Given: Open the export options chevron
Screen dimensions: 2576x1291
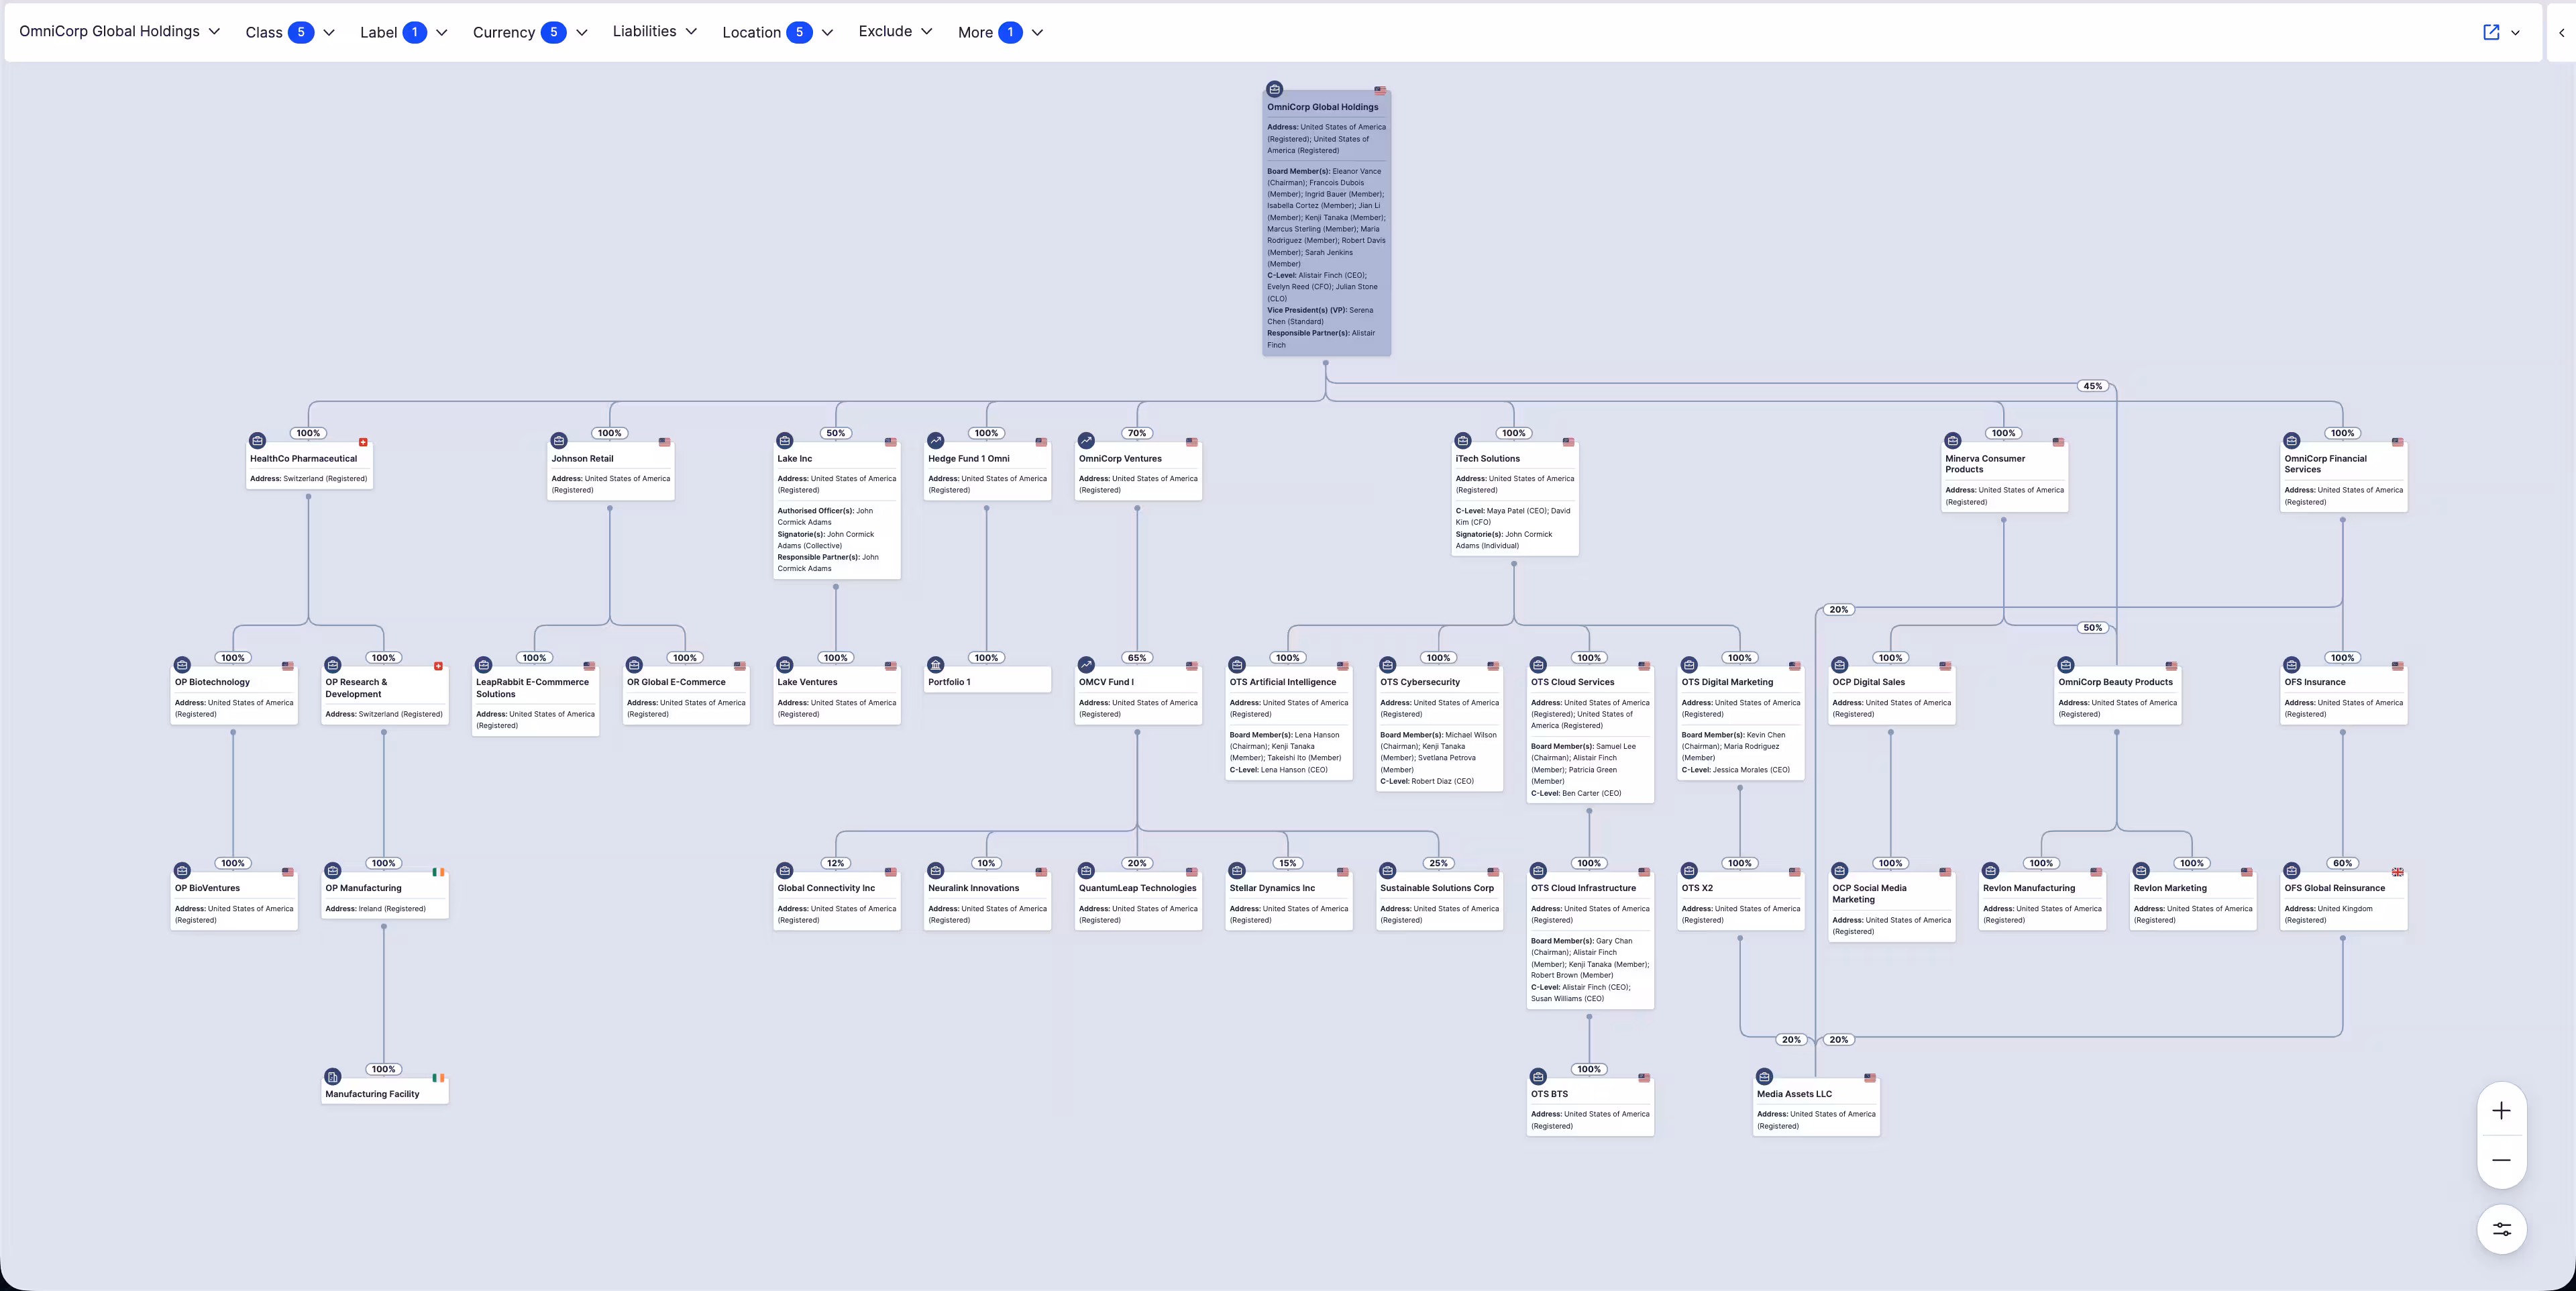Looking at the screenshot, I should coord(2515,33).
